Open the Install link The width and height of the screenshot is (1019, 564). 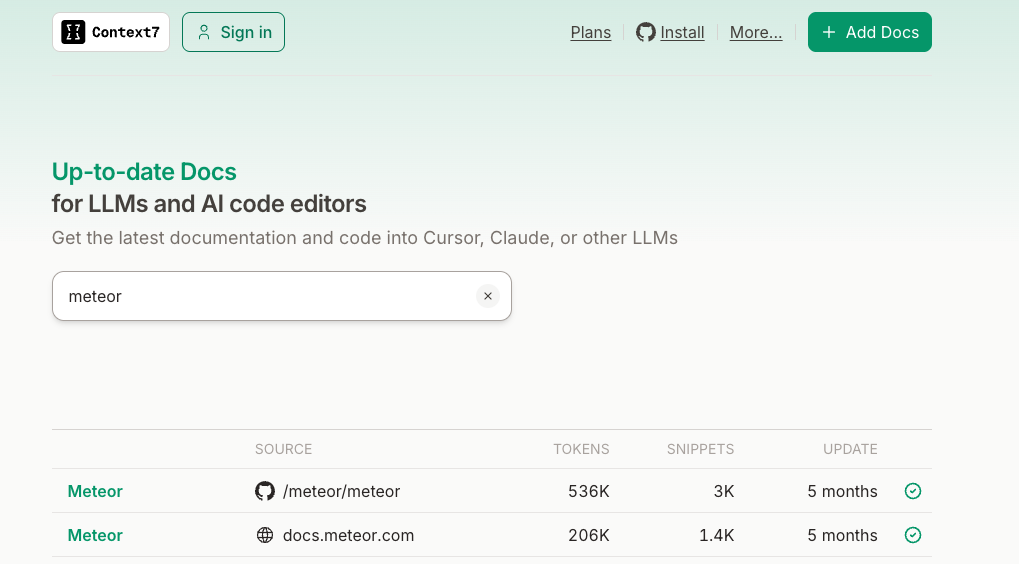coord(682,32)
